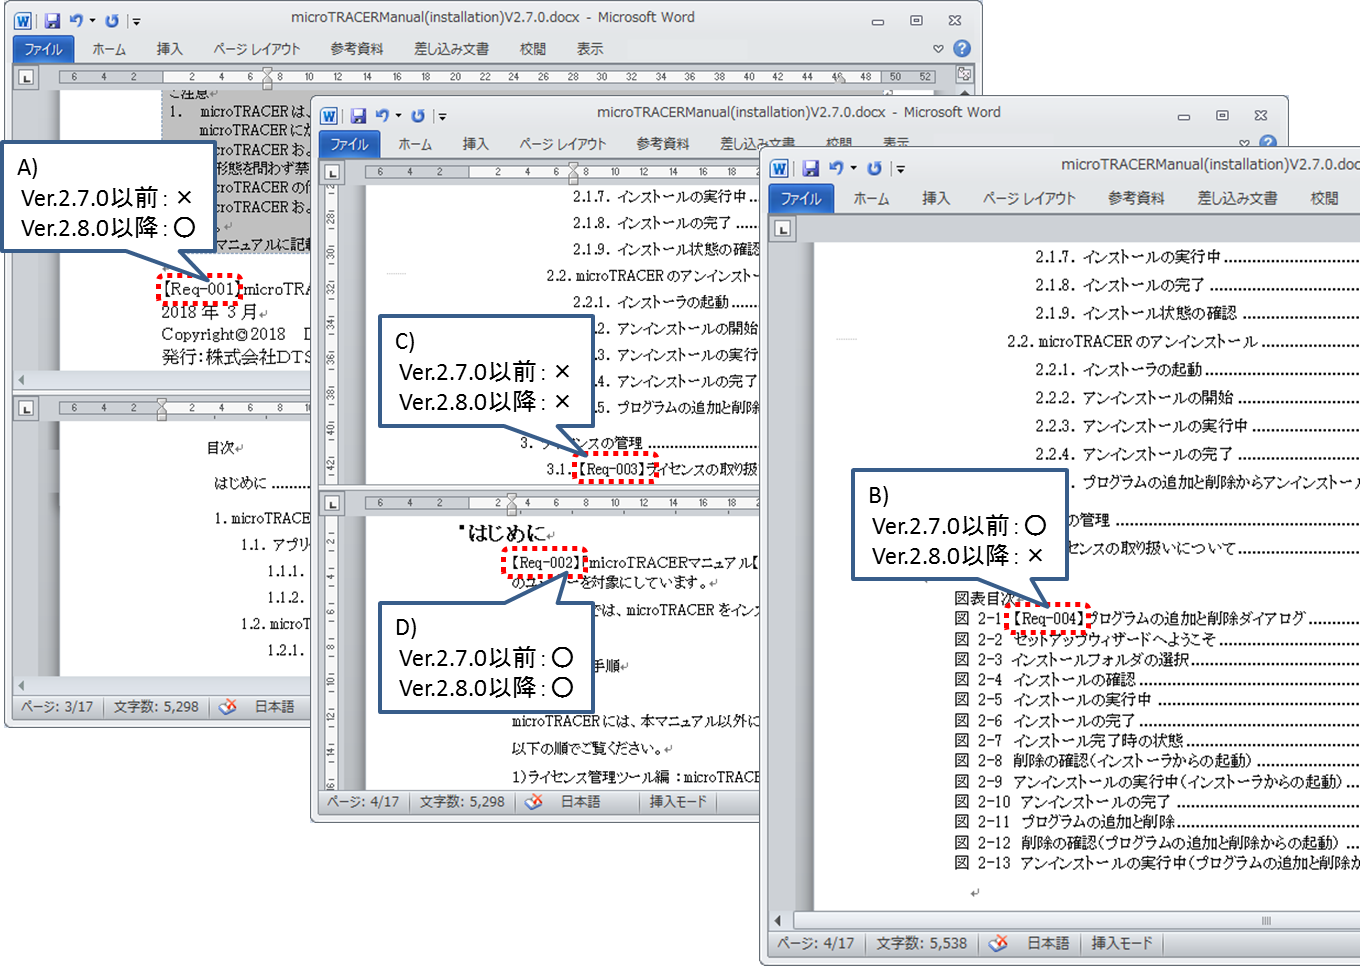The width and height of the screenshot is (1360, 966).
Task: Click scroll-left arrow in front-right window bottom scrollbar
Action: click(x=779, y=920)
